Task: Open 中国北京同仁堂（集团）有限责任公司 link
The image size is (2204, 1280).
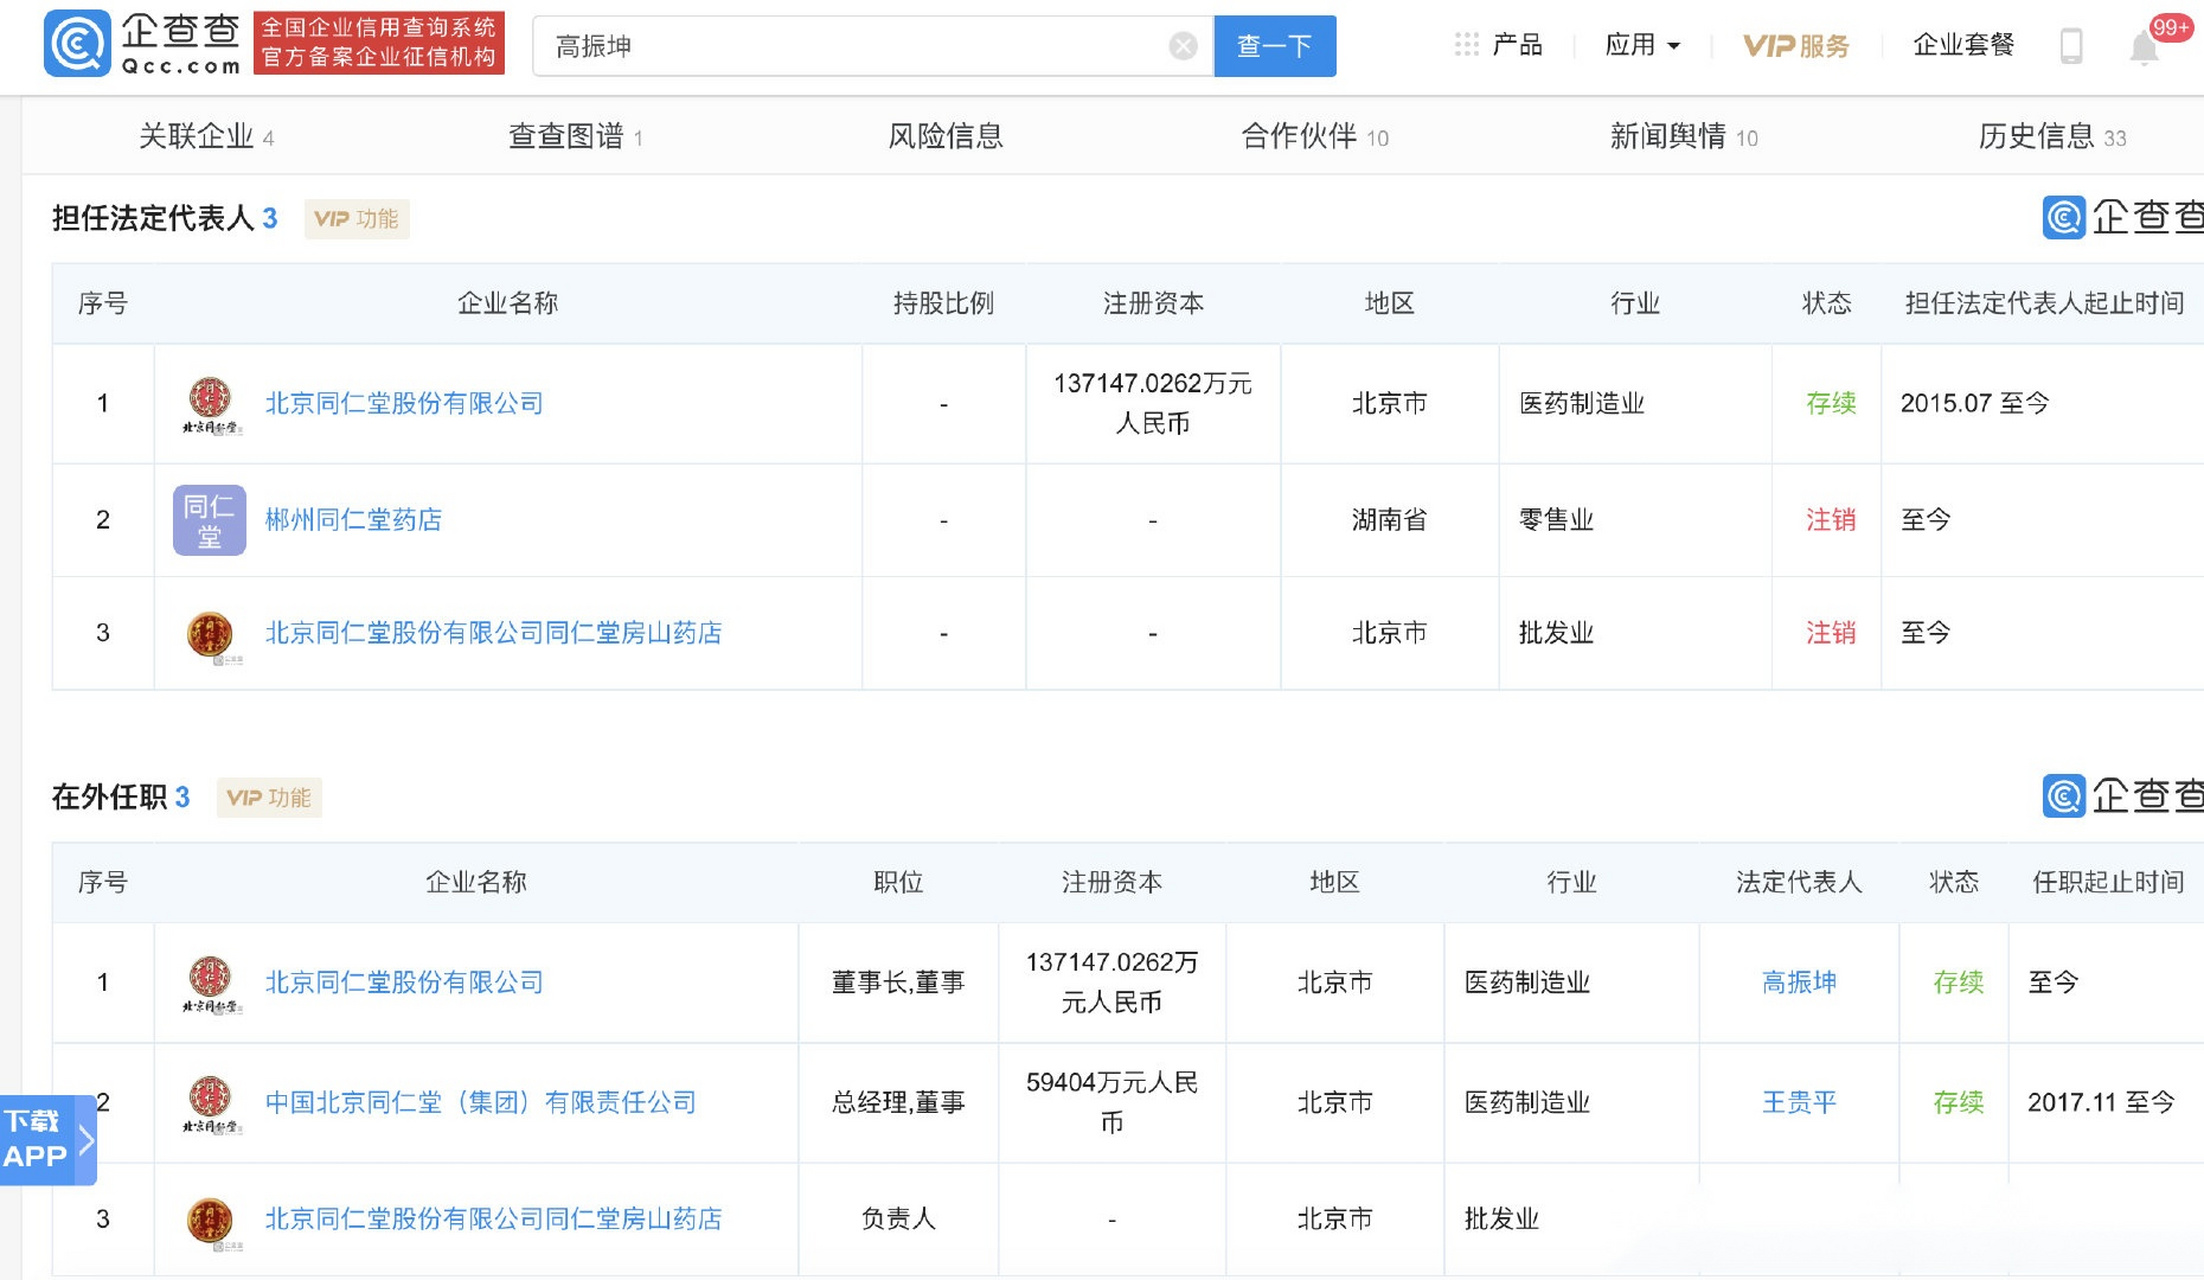Action: 480,1102
